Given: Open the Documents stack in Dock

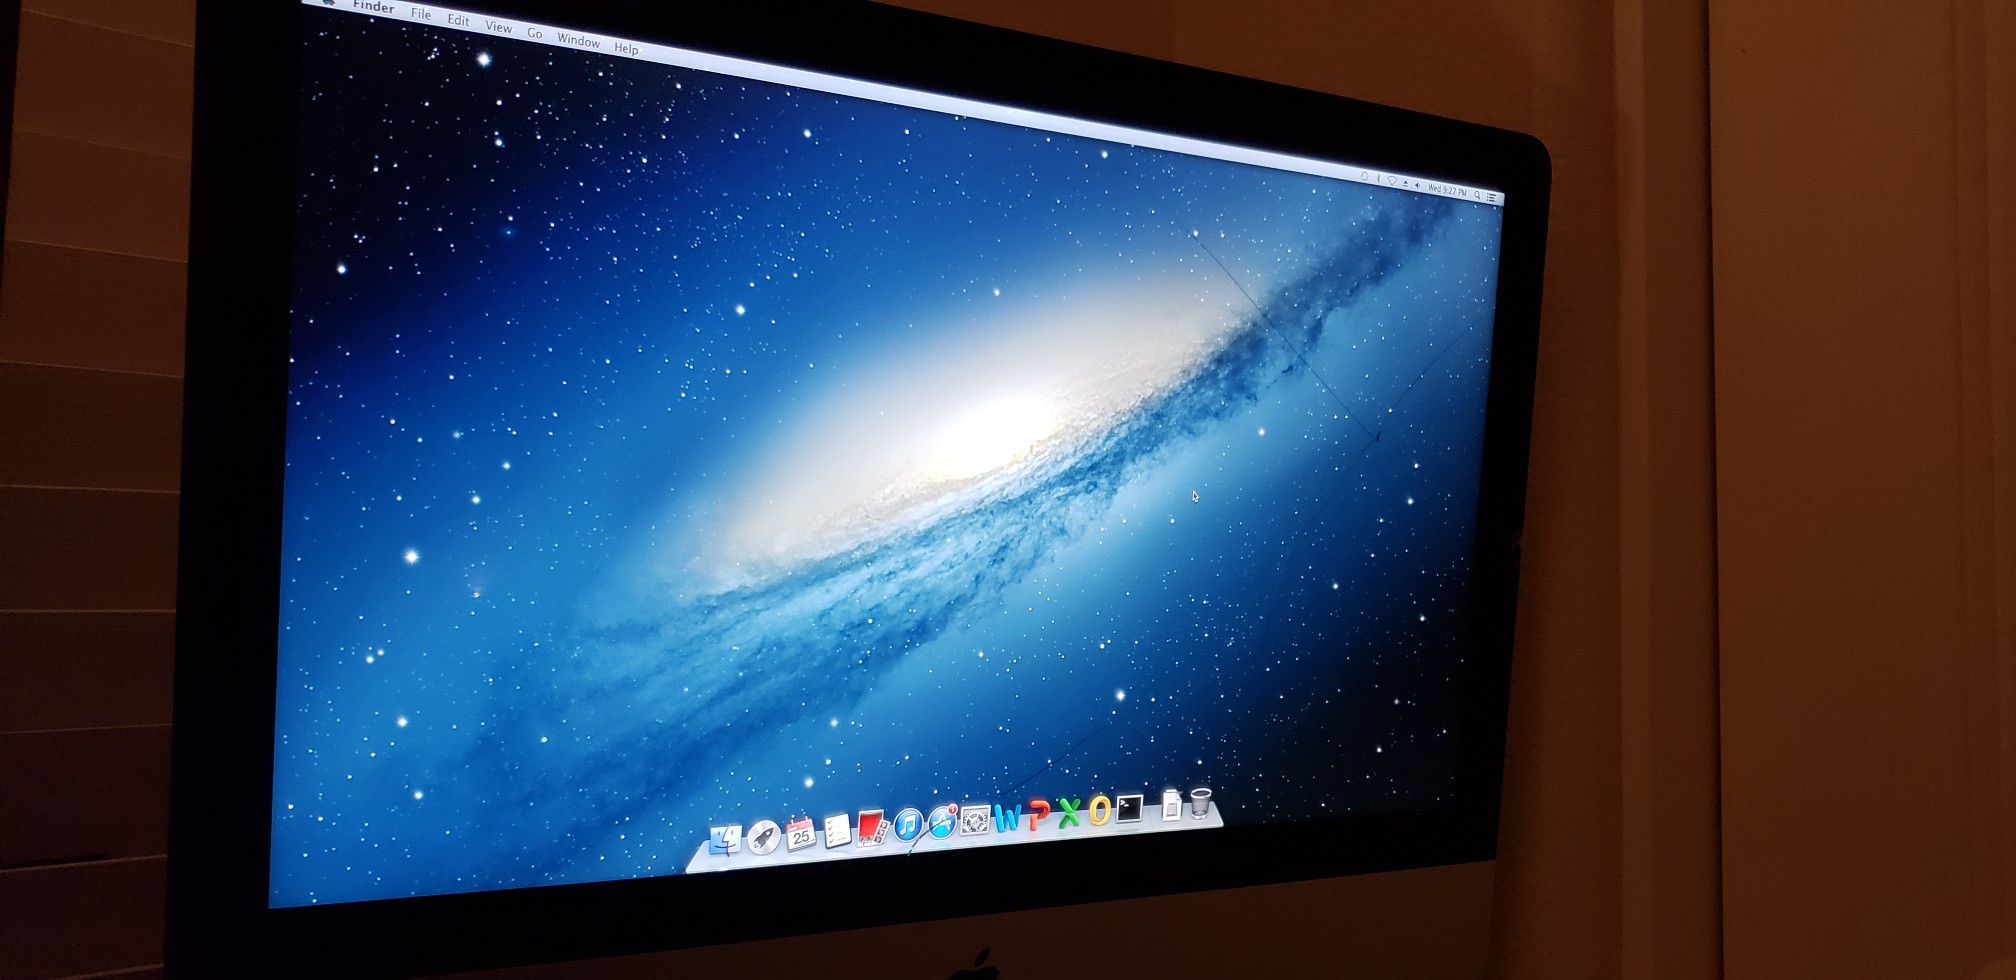Looking at the screenshot, I should [1172, 804].
